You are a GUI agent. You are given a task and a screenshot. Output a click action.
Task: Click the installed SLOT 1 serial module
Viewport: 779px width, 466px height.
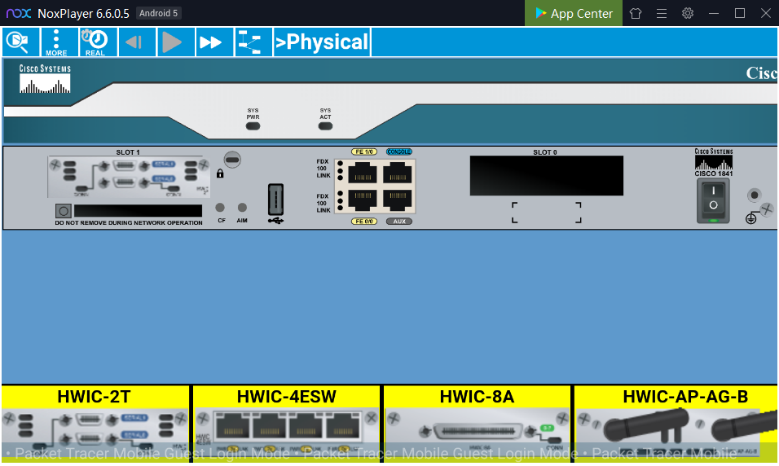click(x=129, y=177)
